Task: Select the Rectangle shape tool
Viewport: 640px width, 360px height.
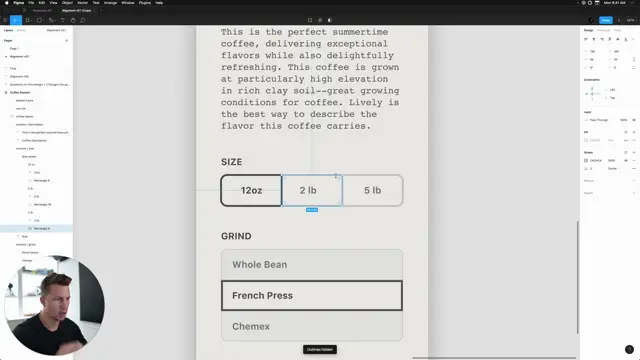Action: click(x=40, y=20)
